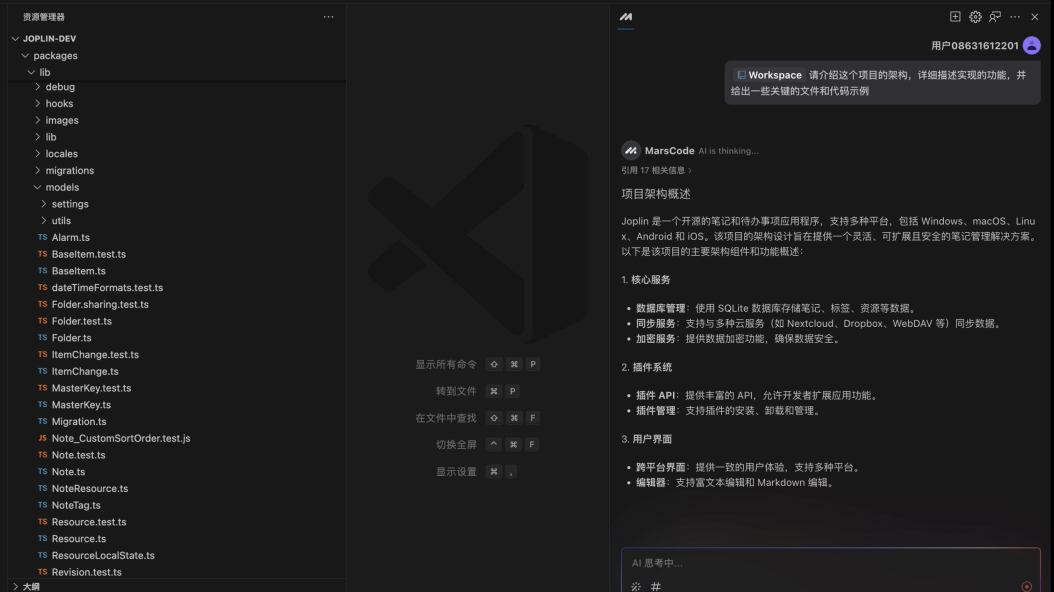Expand the 17 referenced information link
The image size is (1054, 592).
pos(656,171)
